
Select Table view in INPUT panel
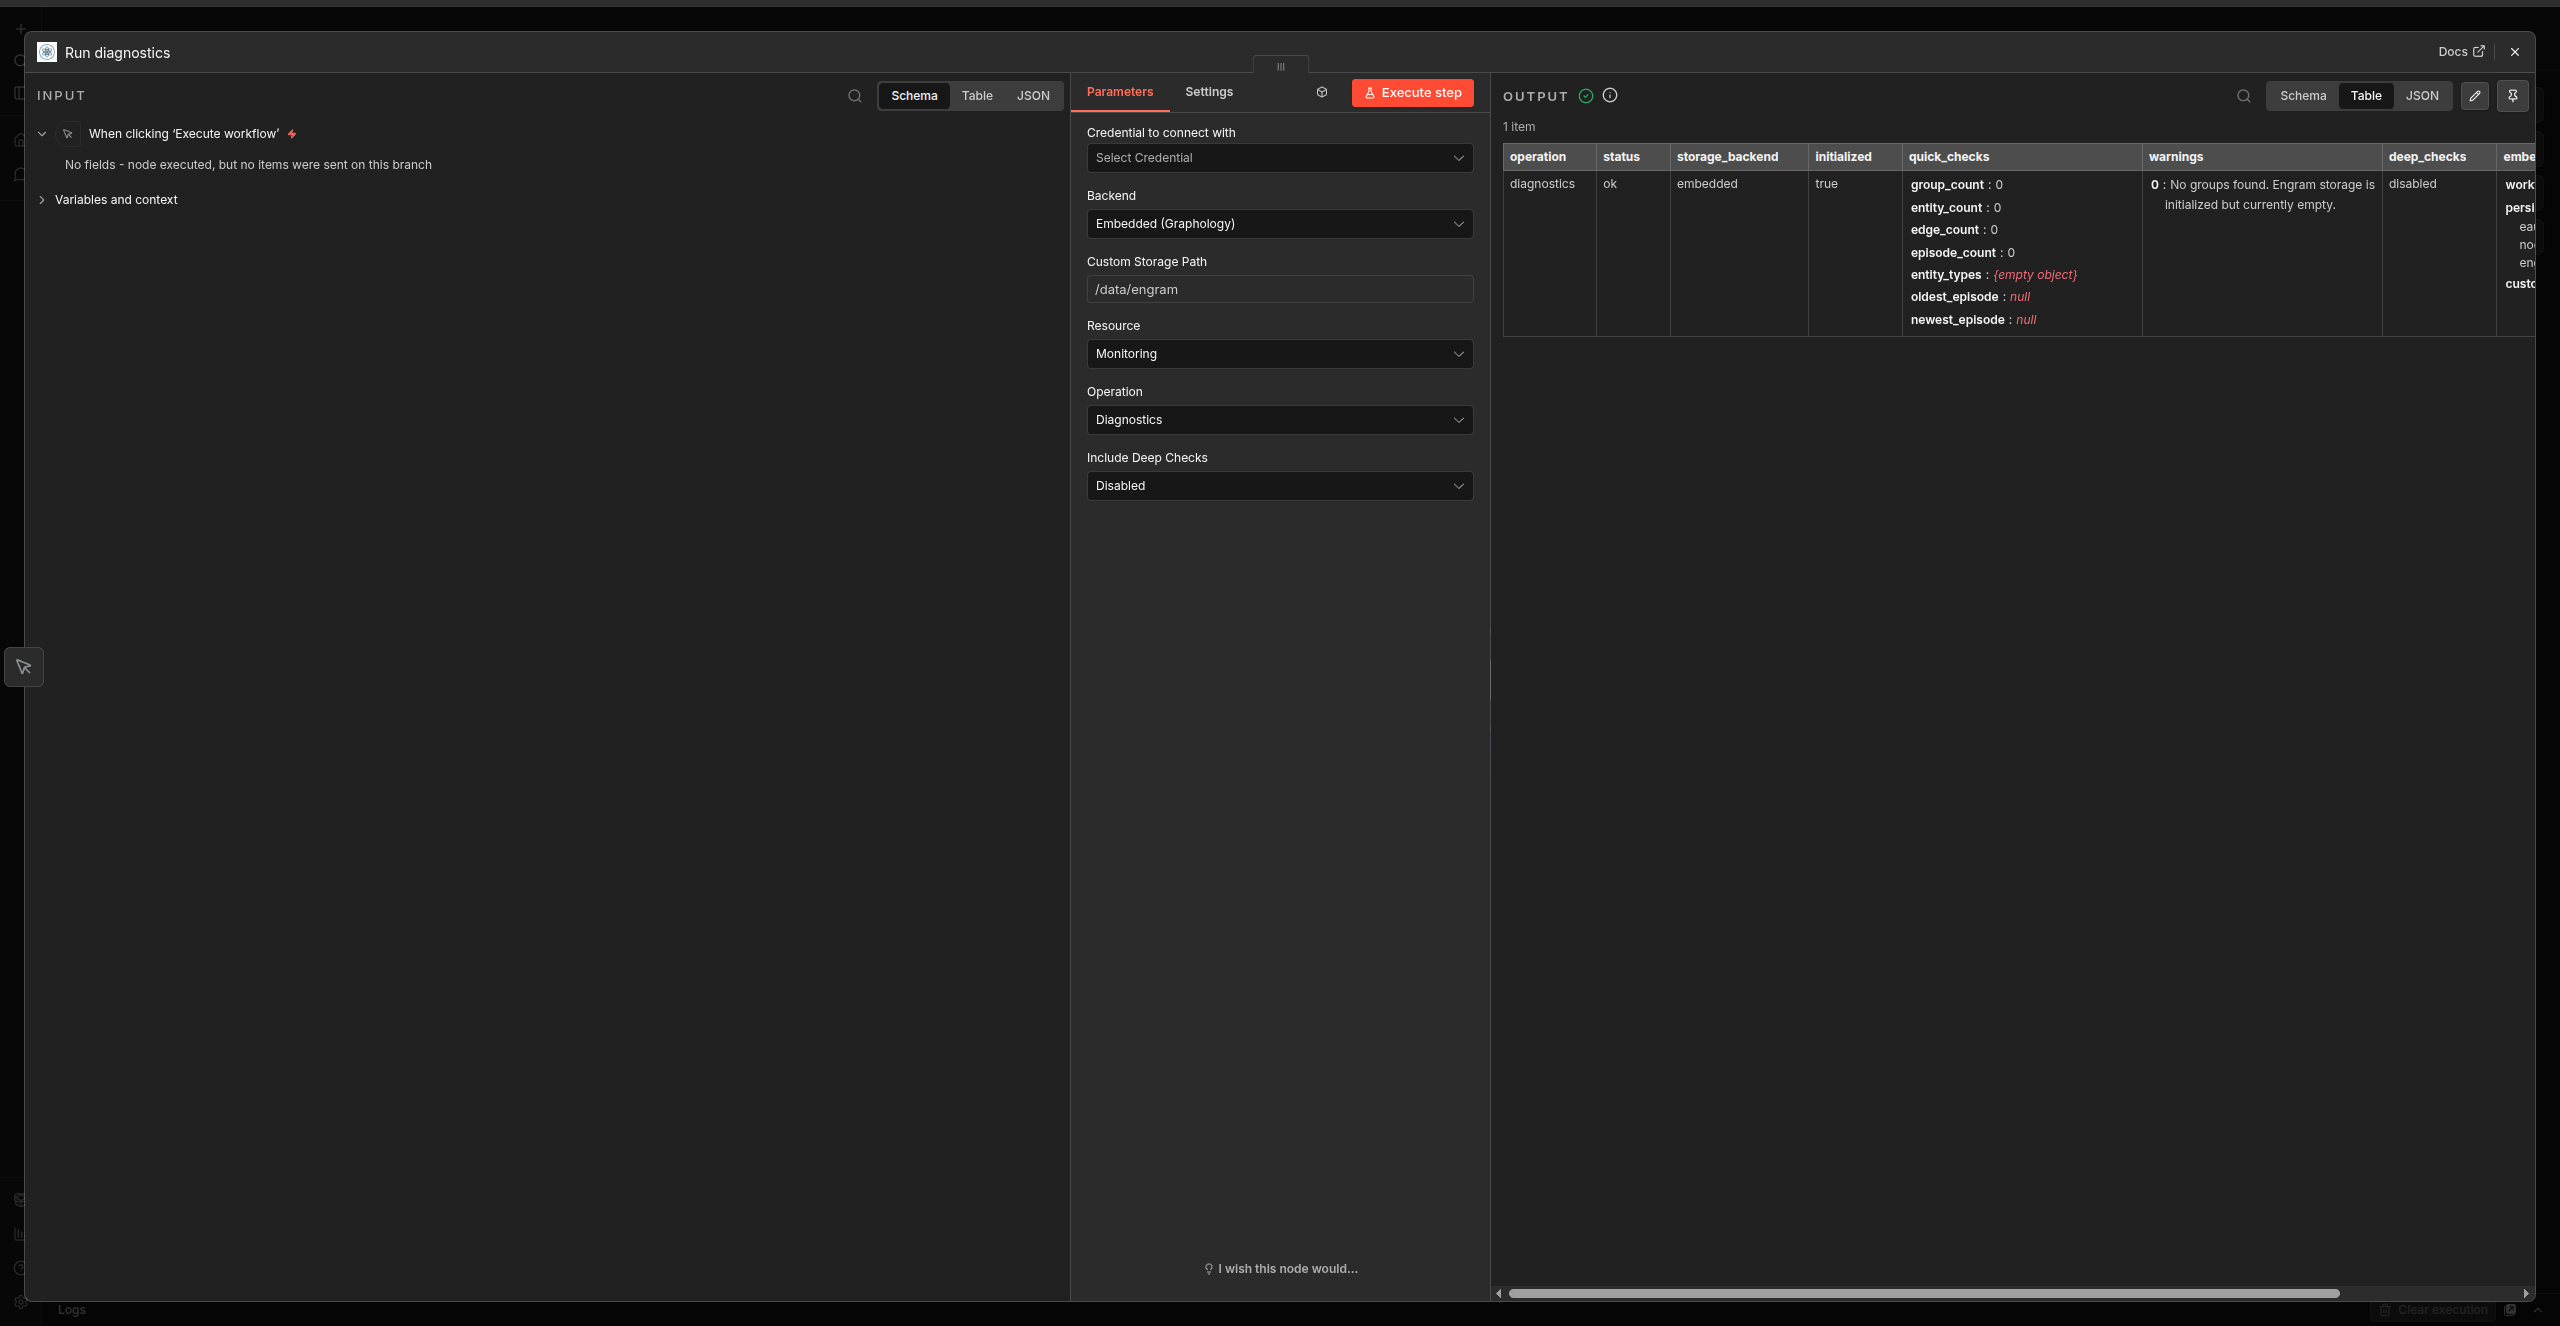(977, 96)
